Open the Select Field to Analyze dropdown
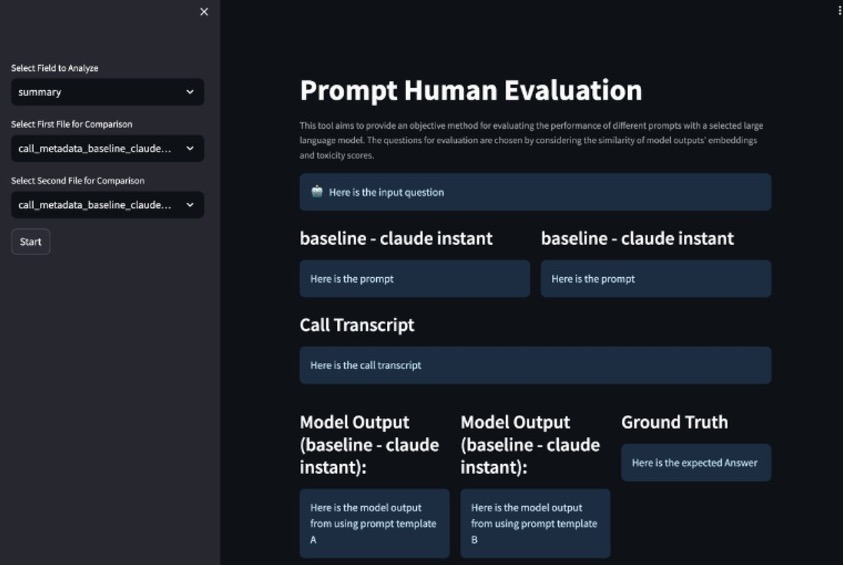Screen dimensions: 844x566 [x=107, y=92]
